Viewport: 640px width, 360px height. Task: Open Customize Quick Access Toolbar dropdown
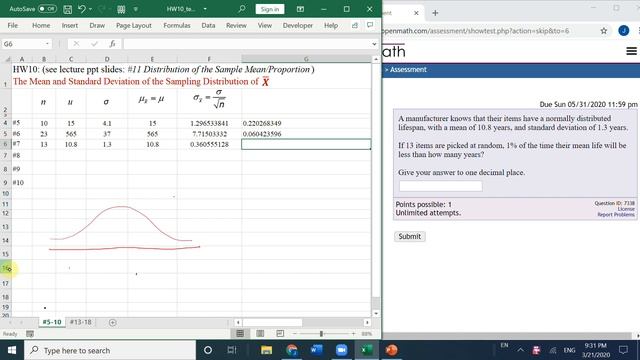tap(136, 9)
